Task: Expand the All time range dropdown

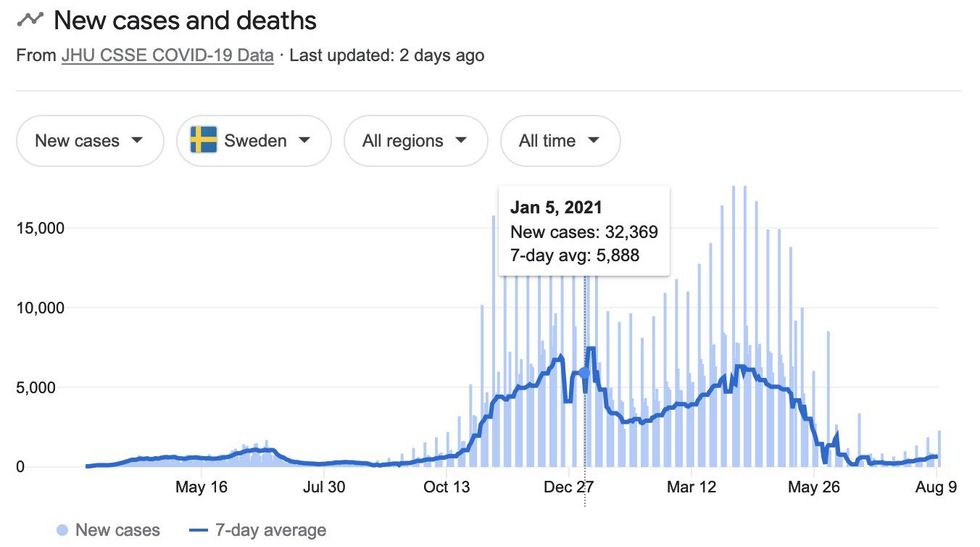Action: [560, 141]
